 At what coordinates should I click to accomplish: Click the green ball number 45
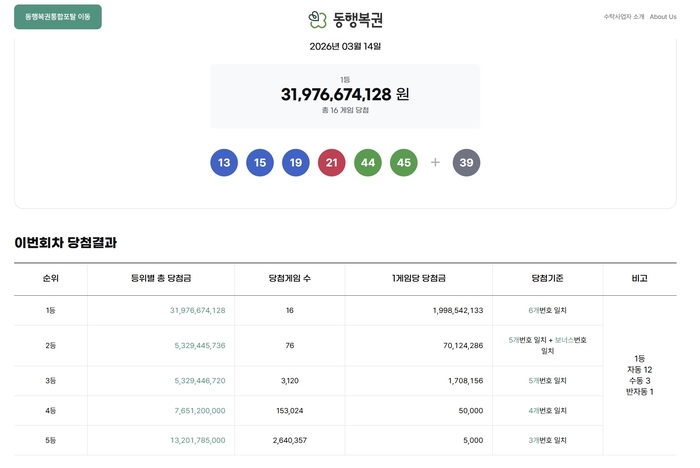(404, 163)
